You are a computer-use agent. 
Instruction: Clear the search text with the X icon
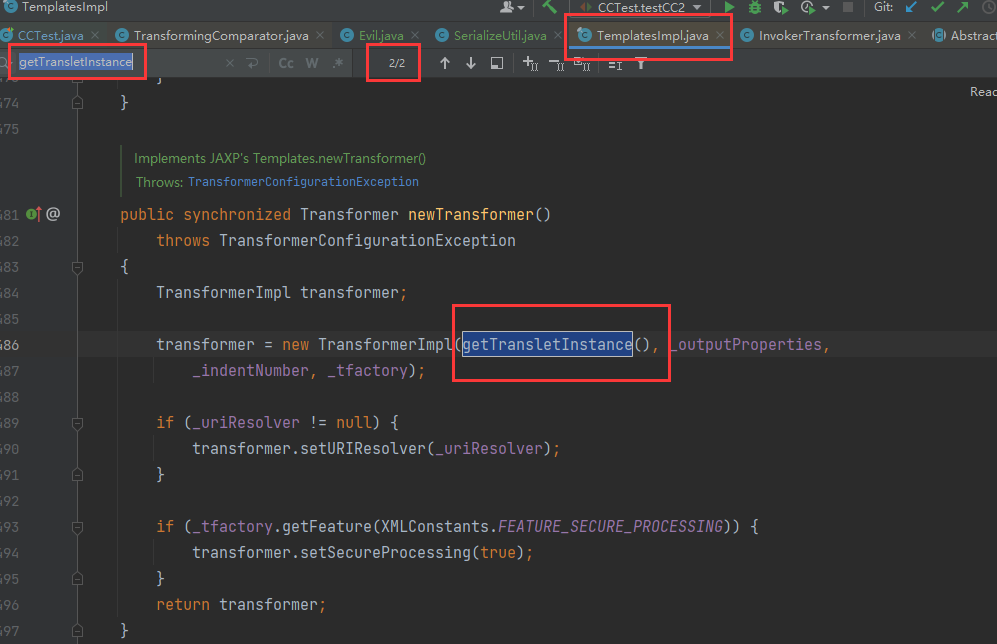point(230,63)
